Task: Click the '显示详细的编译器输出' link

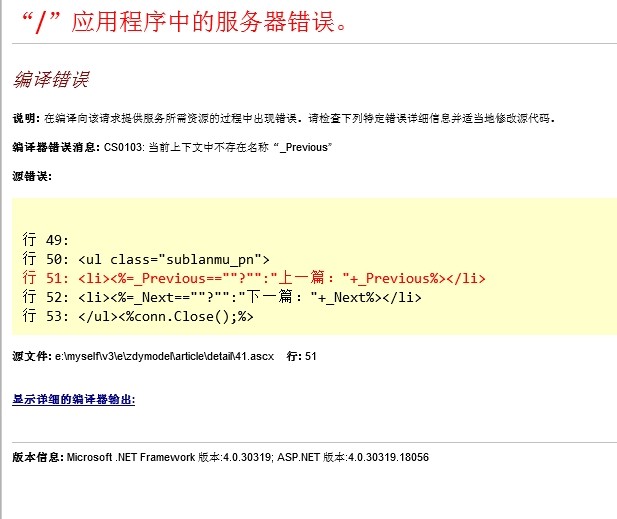Action: click(x=73, y=400)
